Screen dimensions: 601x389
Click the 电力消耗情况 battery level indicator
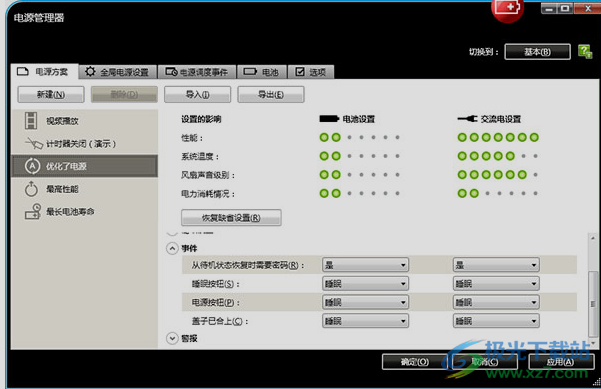(x=360, y=193)
